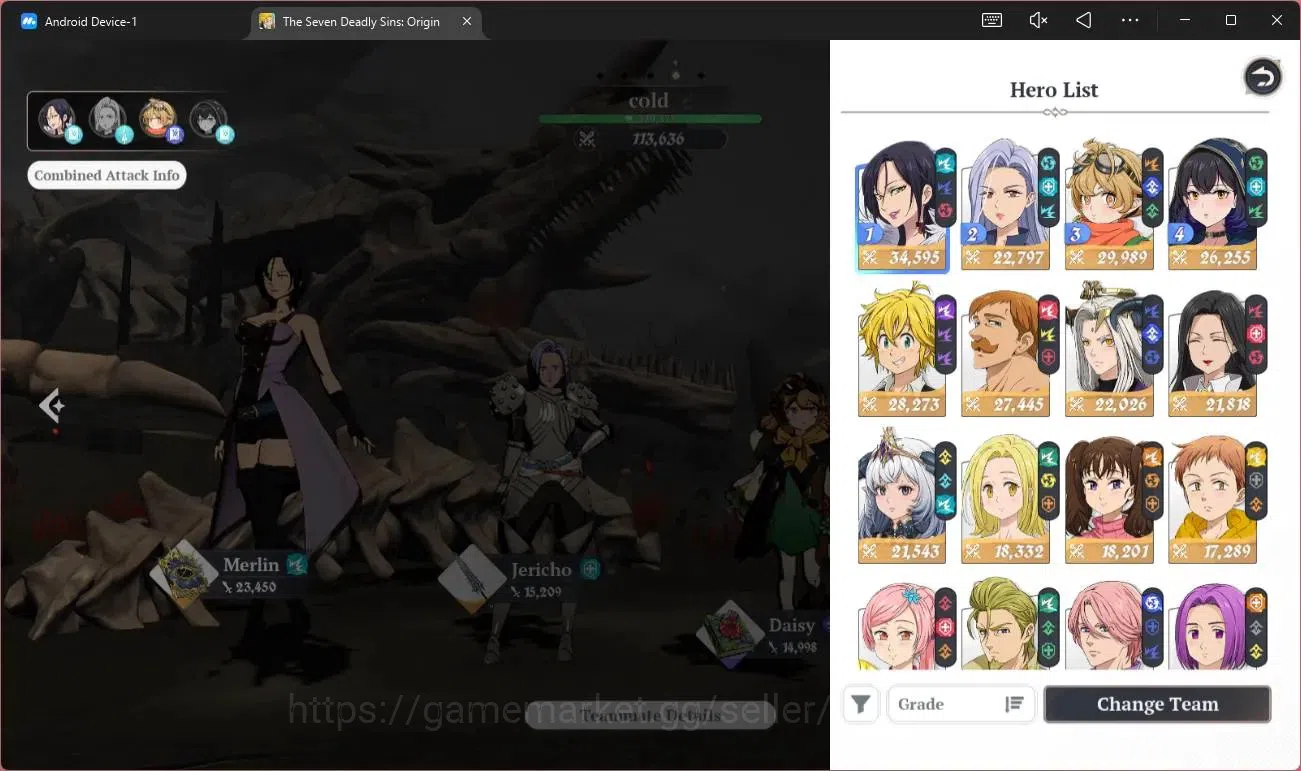1301x771 pixels.
Task: Click the 'Hero List' heading
Action: point(1054,90)
